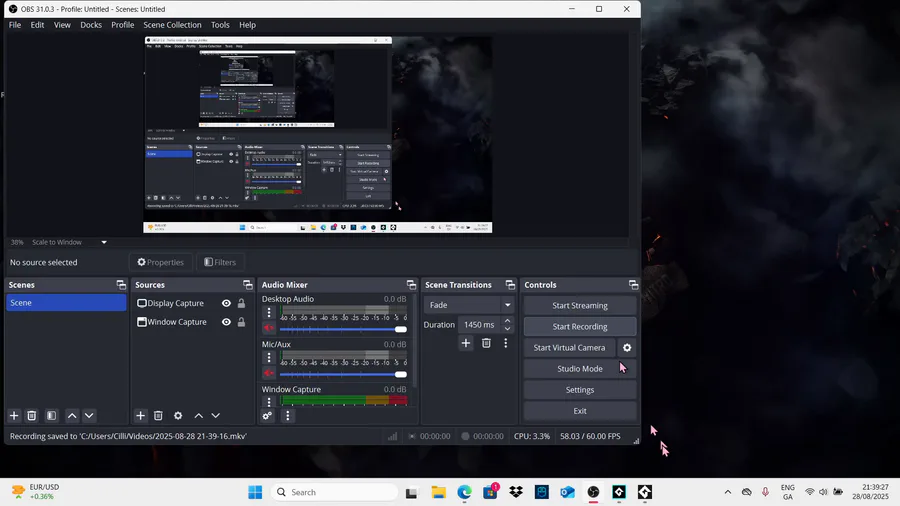This screenshot has width=900, height=506.
Task: Click Start Streaming button
Action: point(580,305)
